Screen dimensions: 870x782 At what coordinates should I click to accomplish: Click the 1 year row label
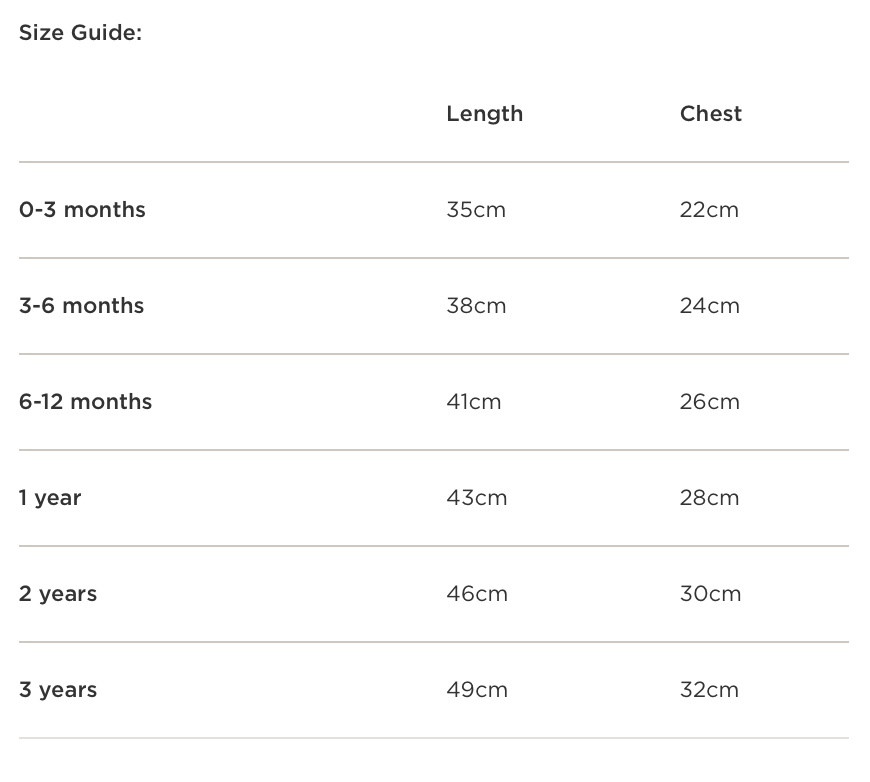[x=50, y=498]
